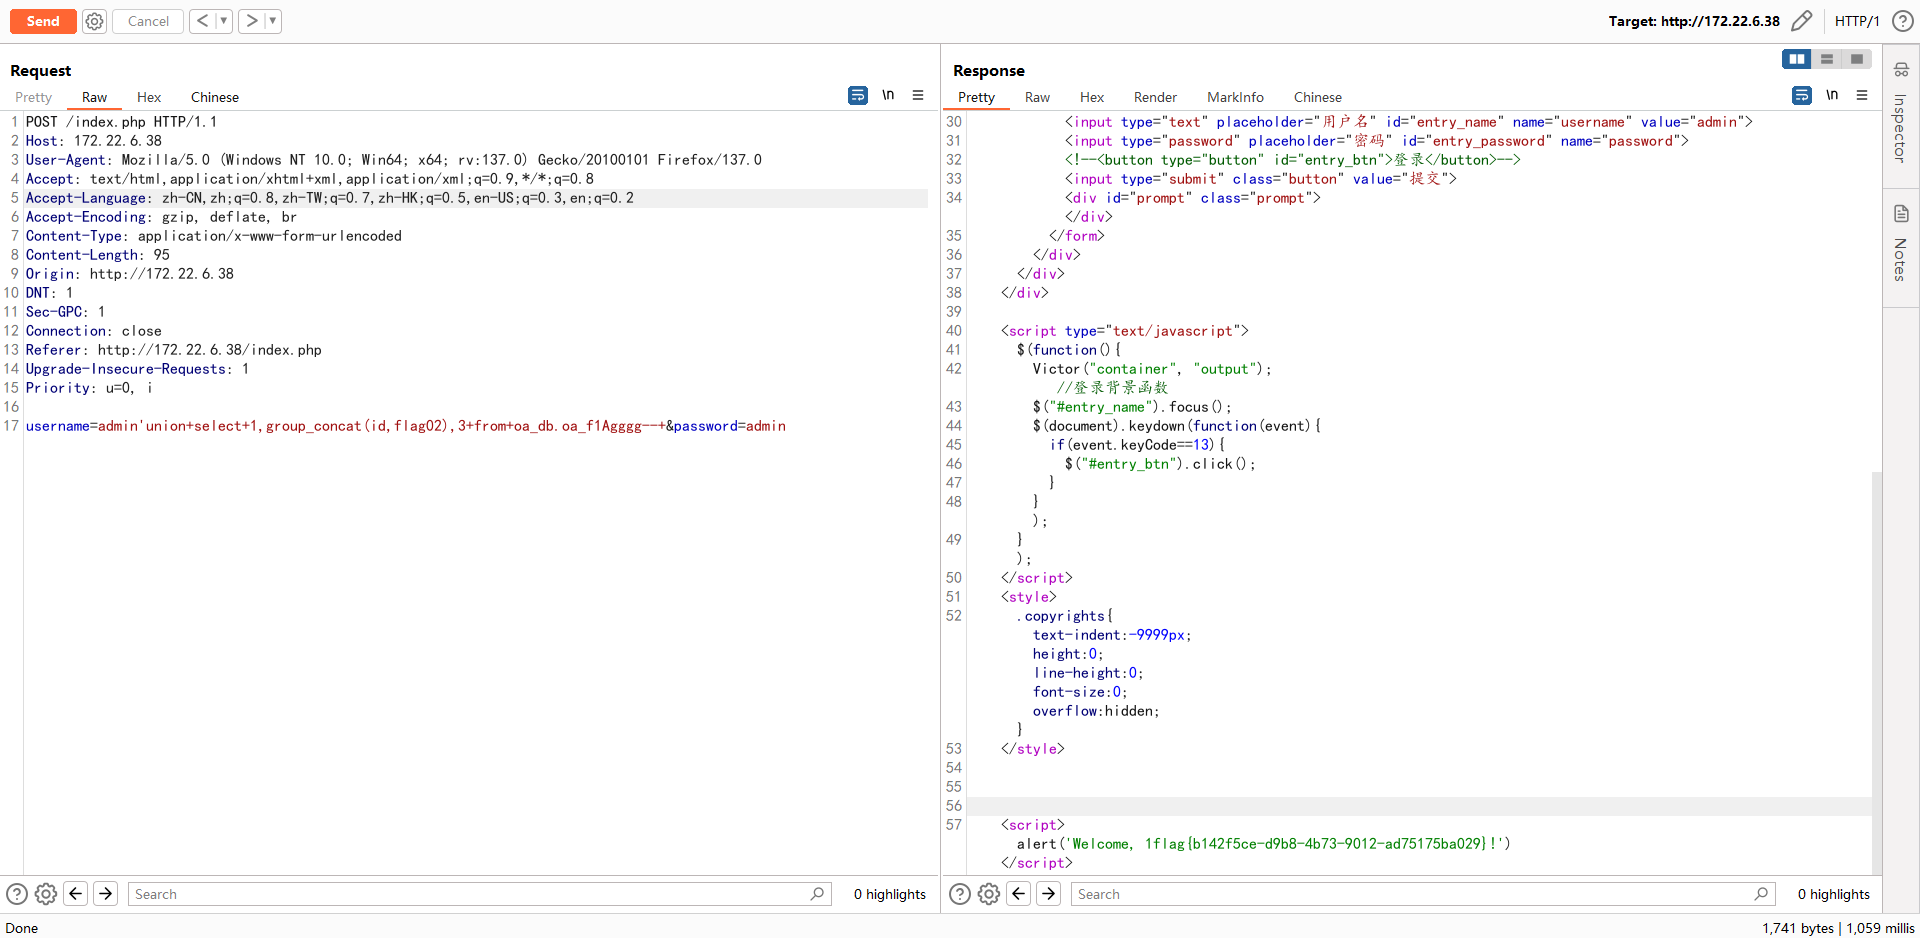Open Response search help icon
The image size is (1920, 938).
pos(960,894)
